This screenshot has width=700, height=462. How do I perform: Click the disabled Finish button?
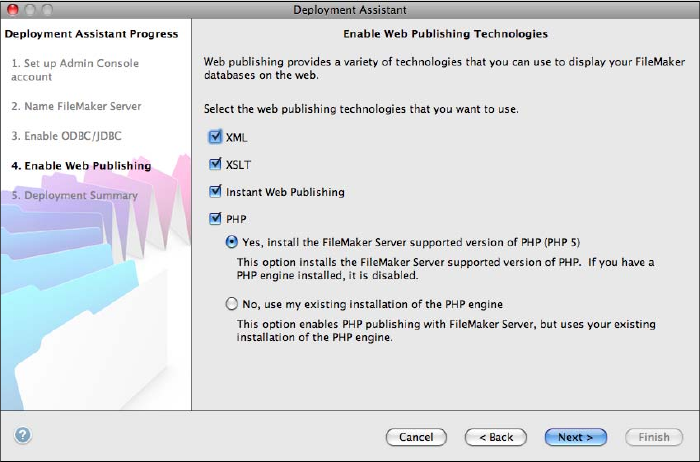[x=654, y=437]
